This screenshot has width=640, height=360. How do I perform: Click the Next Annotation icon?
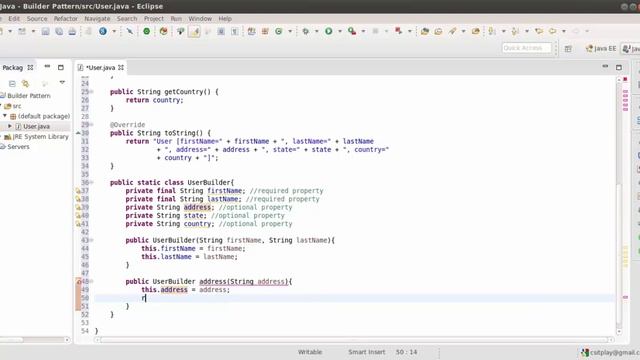[x=492, y=31]
